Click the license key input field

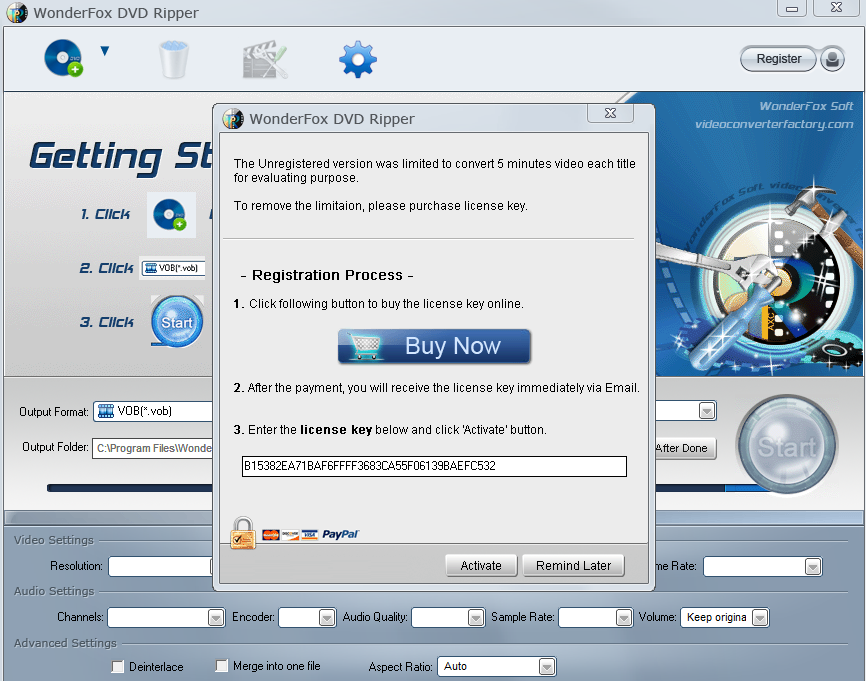(434, 466)
